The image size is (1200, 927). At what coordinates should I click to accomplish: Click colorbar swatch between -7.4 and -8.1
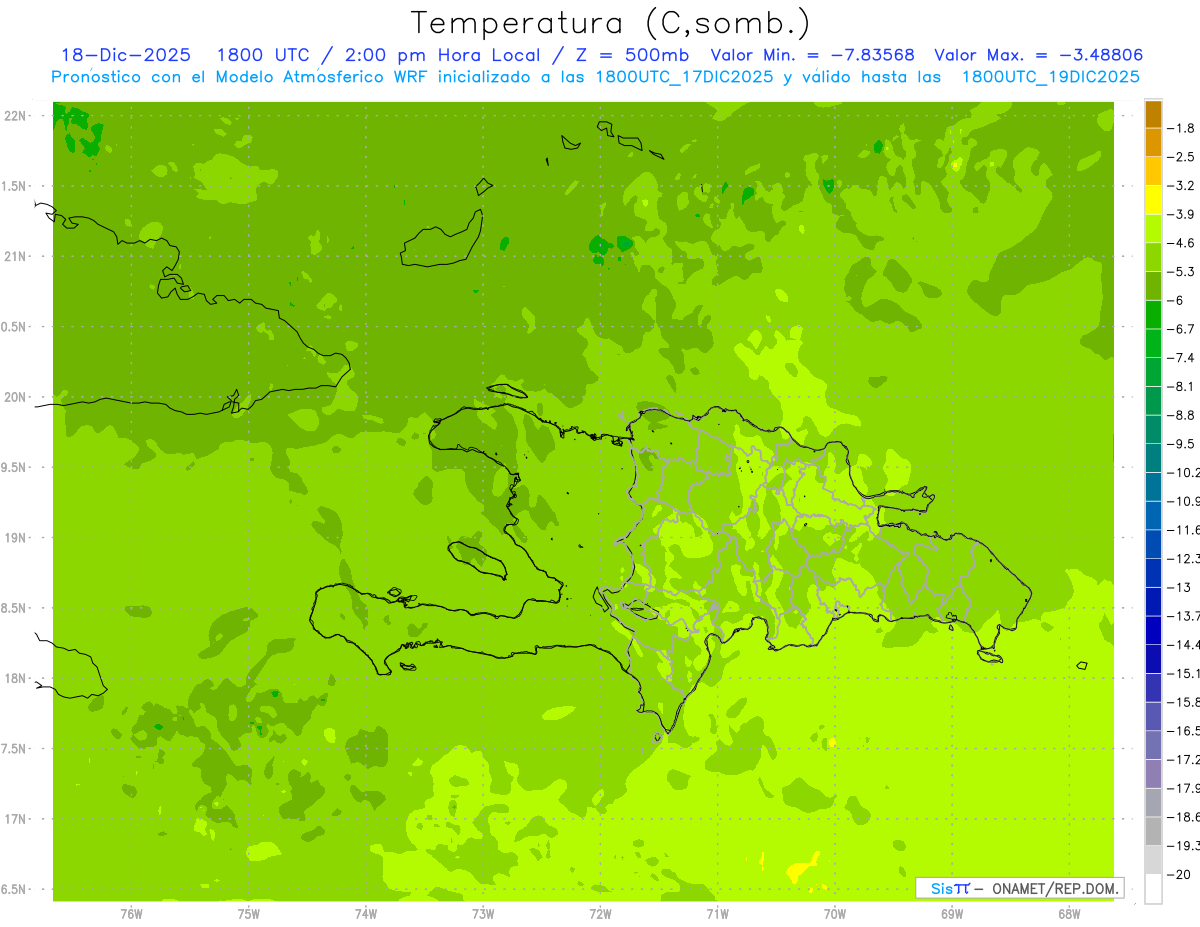point(1153,372)
